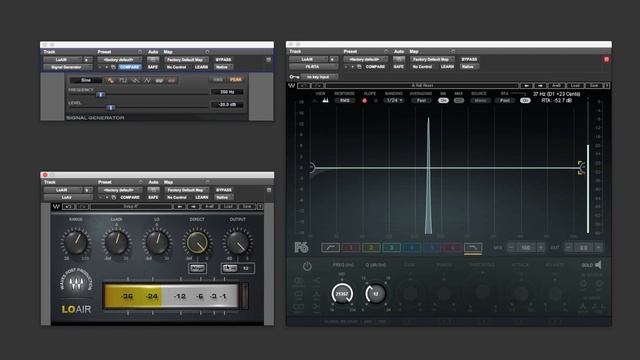The height and width of the screenshot is (360, 640).
Task: Click the right filter node on F6 curve
Action: (582, 167)
